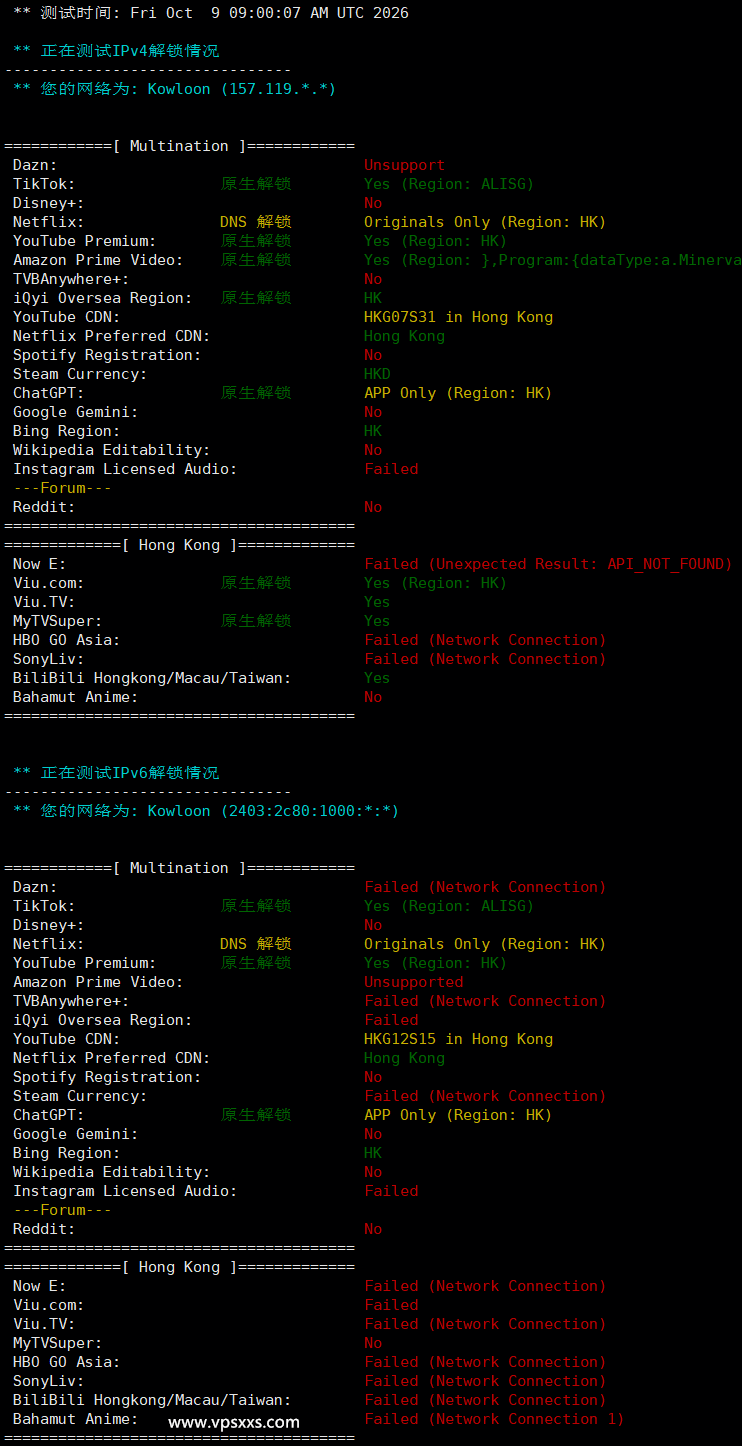Image resolution: width=742 pixels, height=1446 pixels.
Task: Click the red "Failed" result for Viu.com in IPv6
Action: tap(391, 1305)
